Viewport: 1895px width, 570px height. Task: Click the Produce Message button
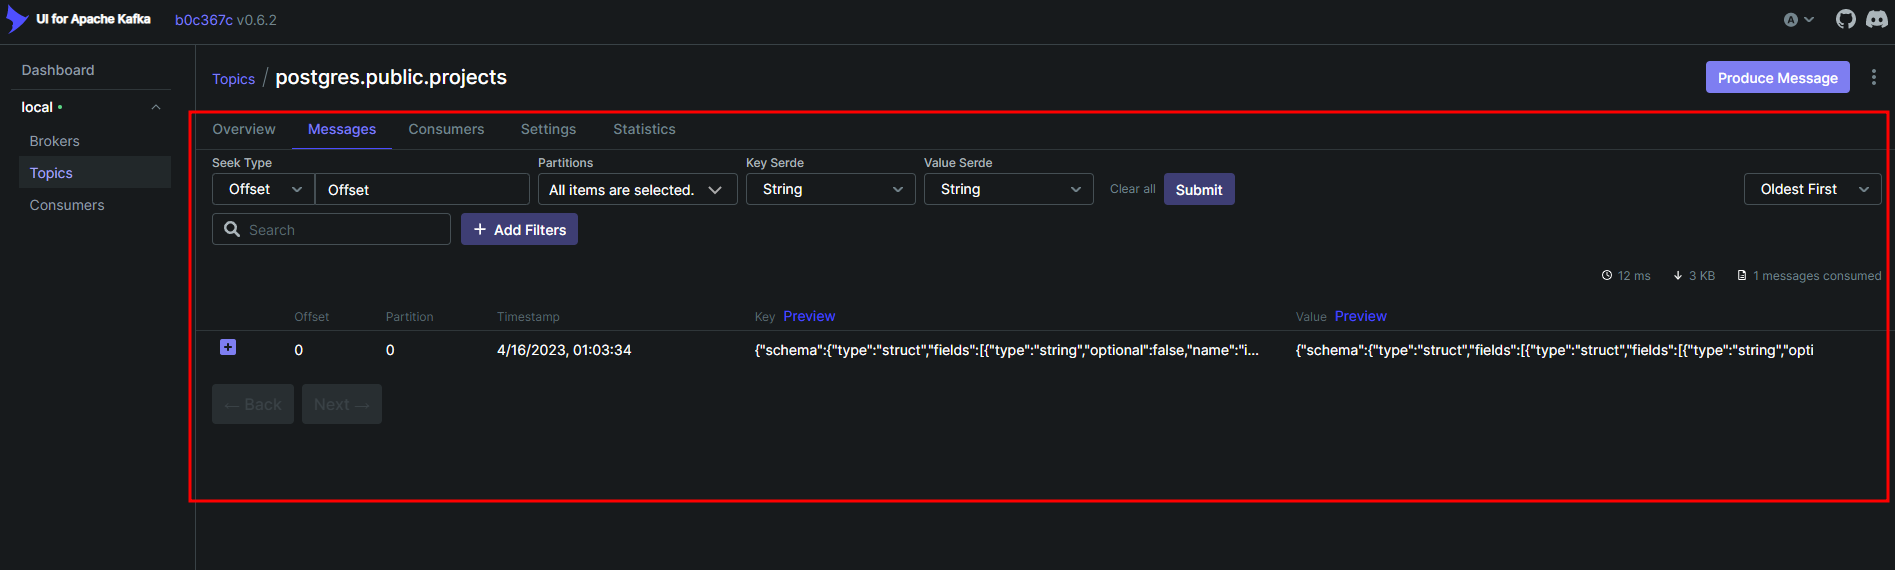click(1777, 77)
